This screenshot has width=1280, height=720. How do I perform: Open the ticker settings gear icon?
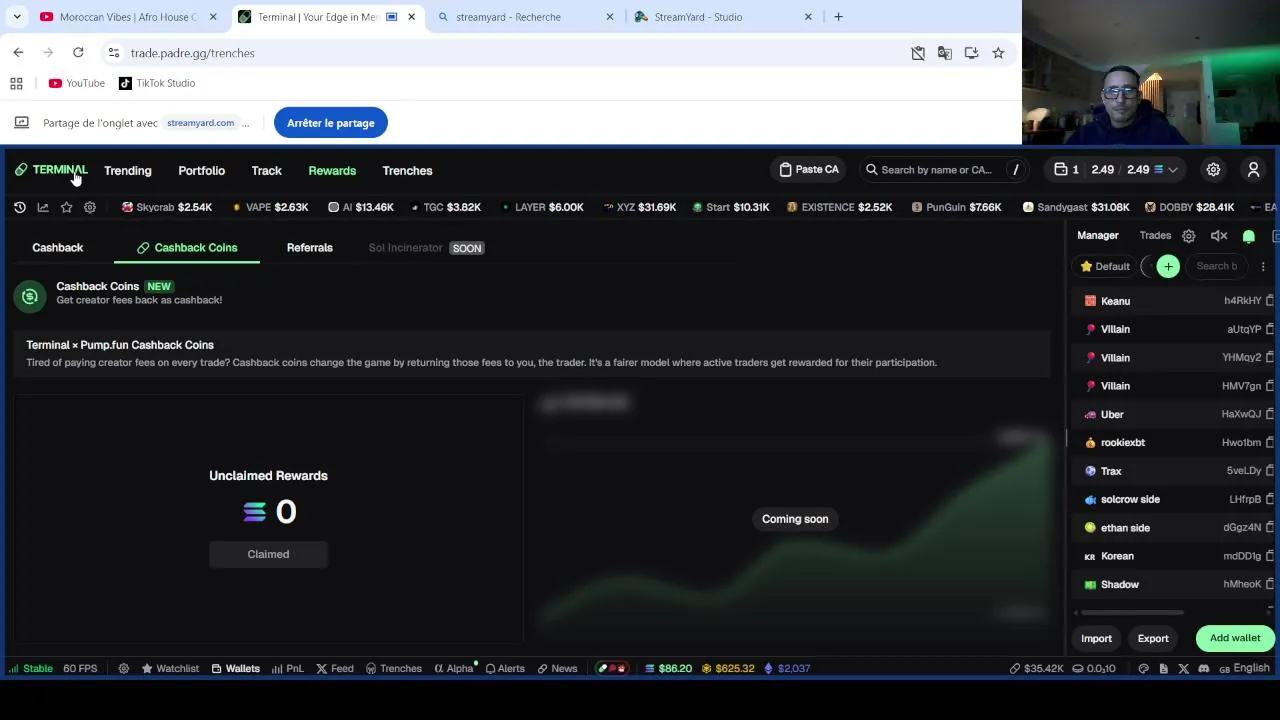(90, 207)
